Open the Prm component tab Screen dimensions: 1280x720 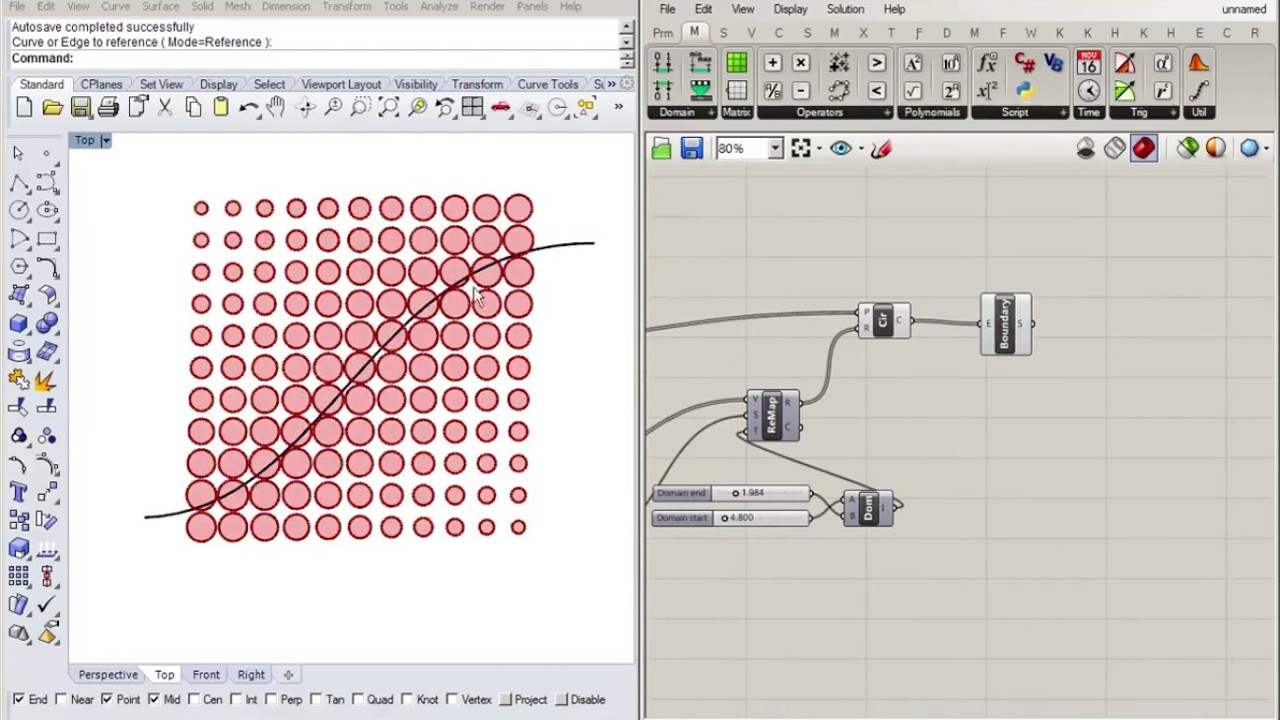pos(663,33)
